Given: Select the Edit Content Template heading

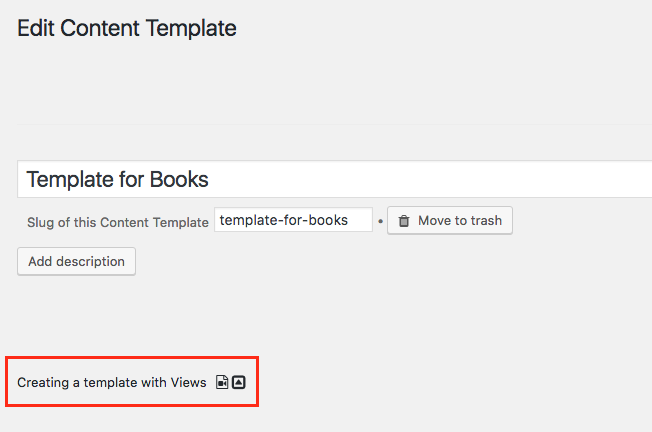Looking at the screenshot, I should pos(127,28).
